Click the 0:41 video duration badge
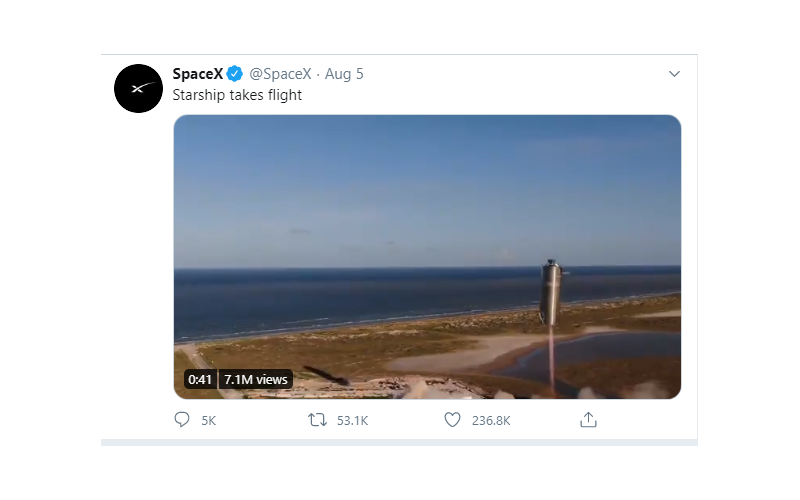 (x=200, y=379)
